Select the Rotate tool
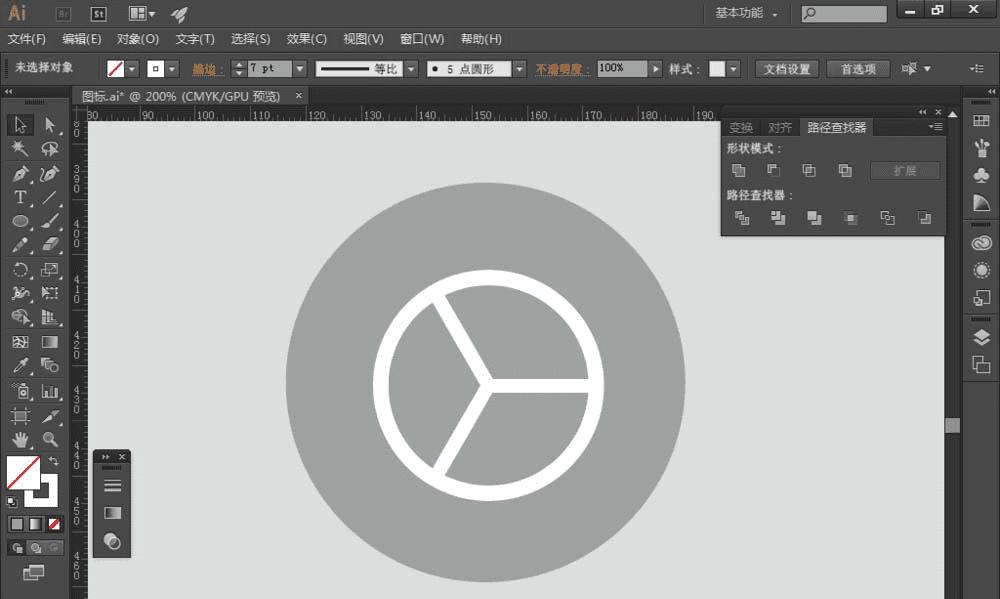1000x599 pixels. click(20, 269)
